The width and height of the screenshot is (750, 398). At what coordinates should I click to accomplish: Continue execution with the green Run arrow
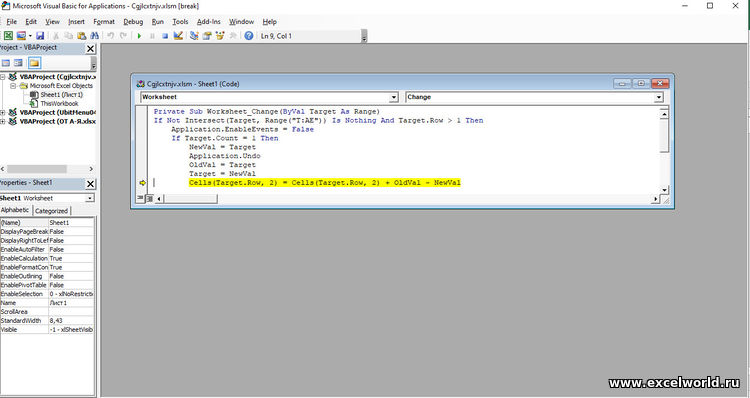tap(139, 36)
